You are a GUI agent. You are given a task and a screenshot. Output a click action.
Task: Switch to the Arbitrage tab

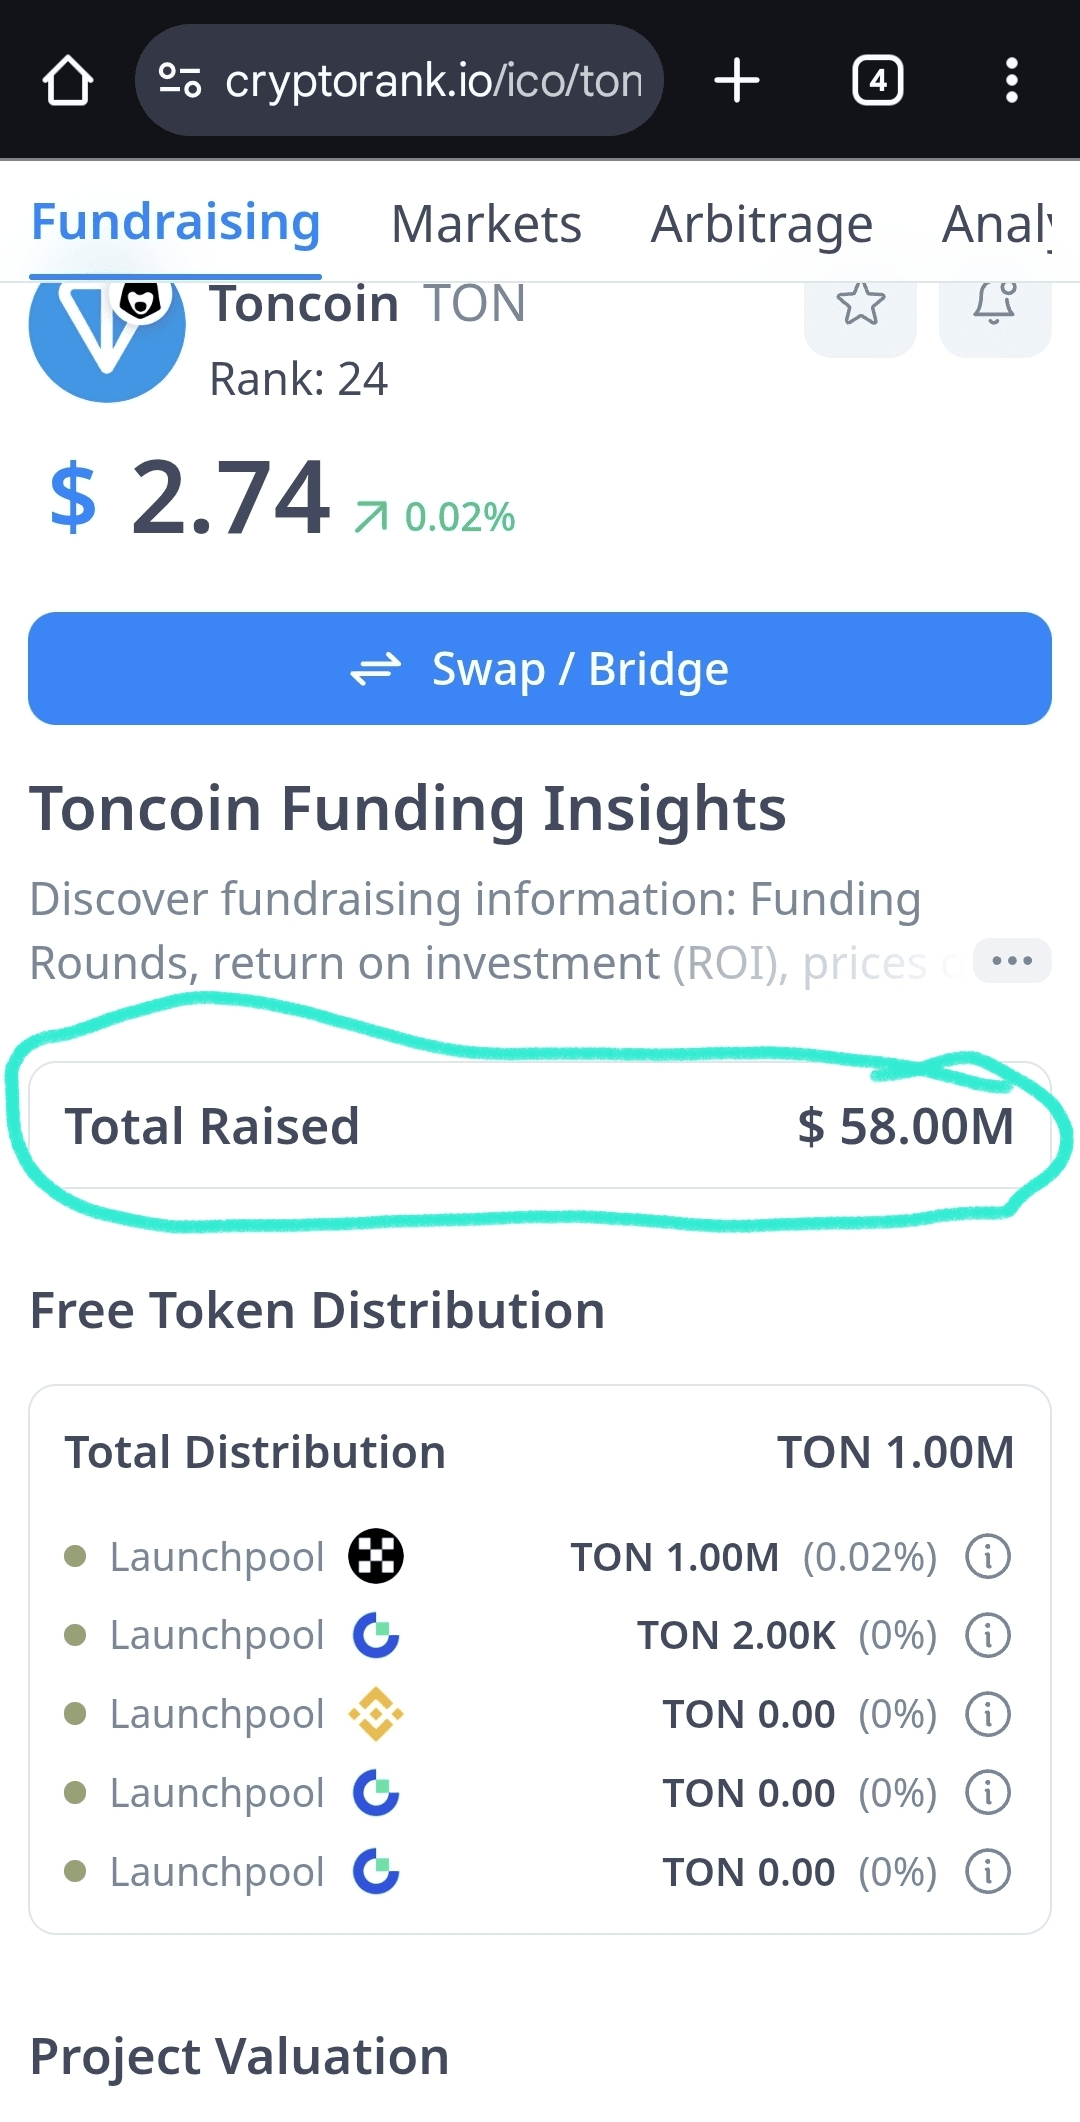(x=762, y=224)
